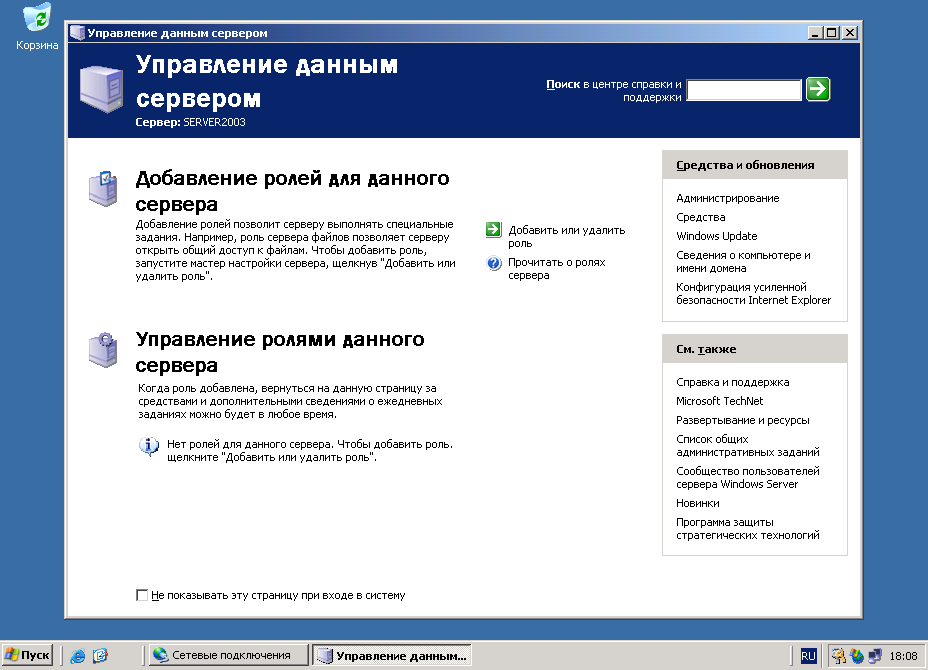The image size is (928, 670).
Task: Open Сведения о компьютере и имени домена
Action: (x=743, y=262)
